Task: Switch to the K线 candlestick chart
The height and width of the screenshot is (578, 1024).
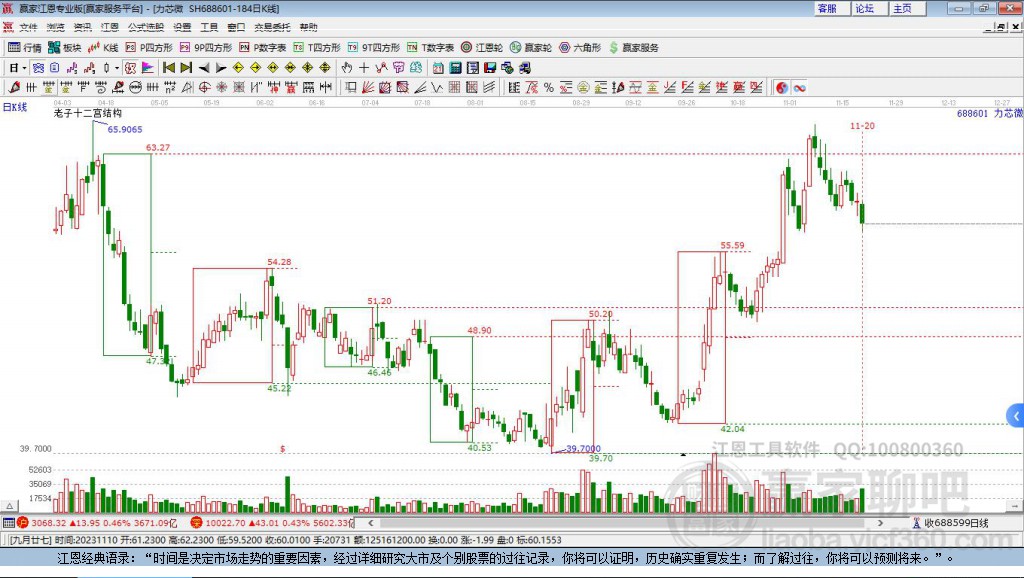Action: tap(103, 48)
